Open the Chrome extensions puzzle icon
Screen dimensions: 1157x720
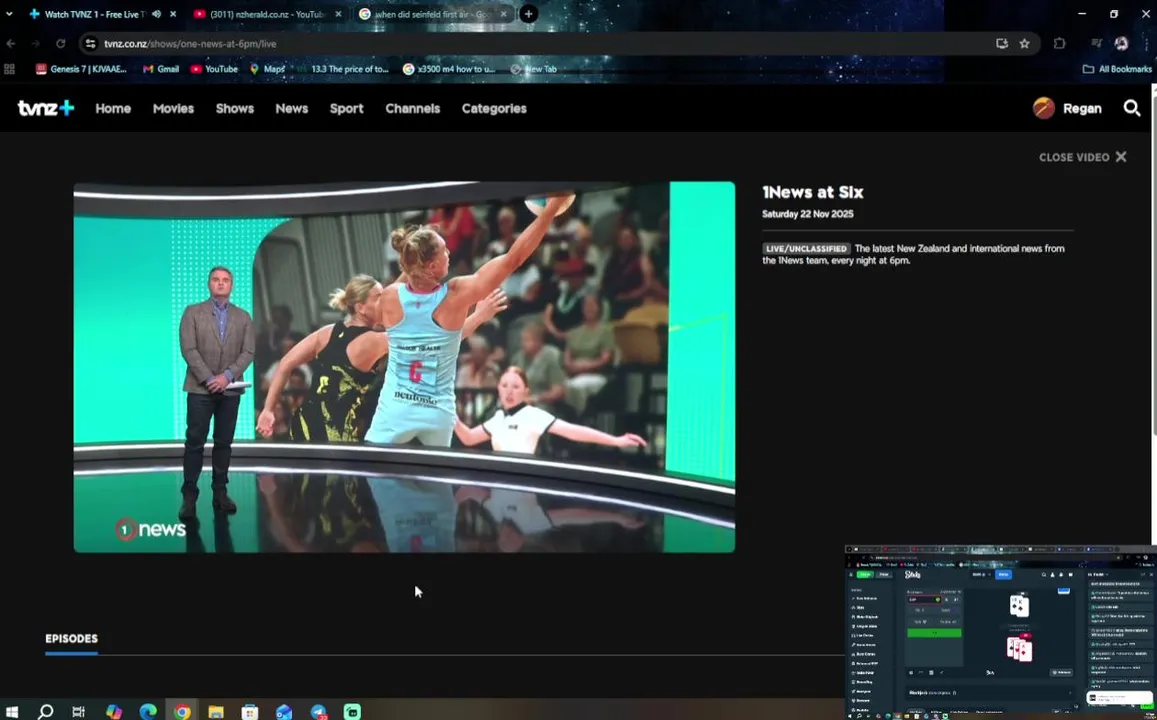(x=1060, y=44)
